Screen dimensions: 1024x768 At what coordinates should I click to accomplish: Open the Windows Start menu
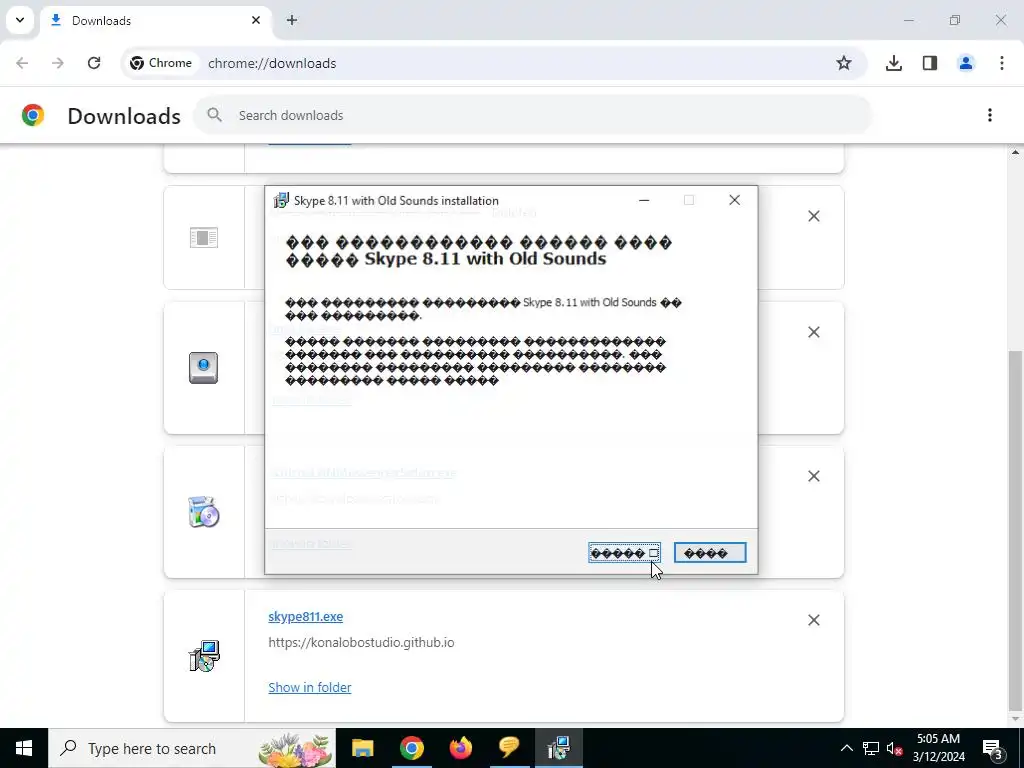24,748
